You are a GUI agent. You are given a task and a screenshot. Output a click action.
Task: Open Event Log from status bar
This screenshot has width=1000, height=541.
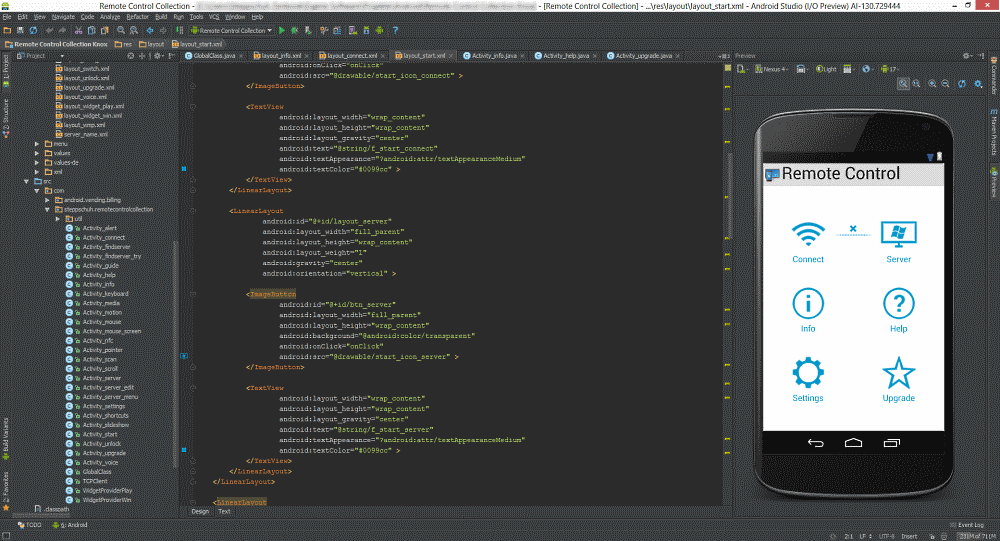pos(969,524)
